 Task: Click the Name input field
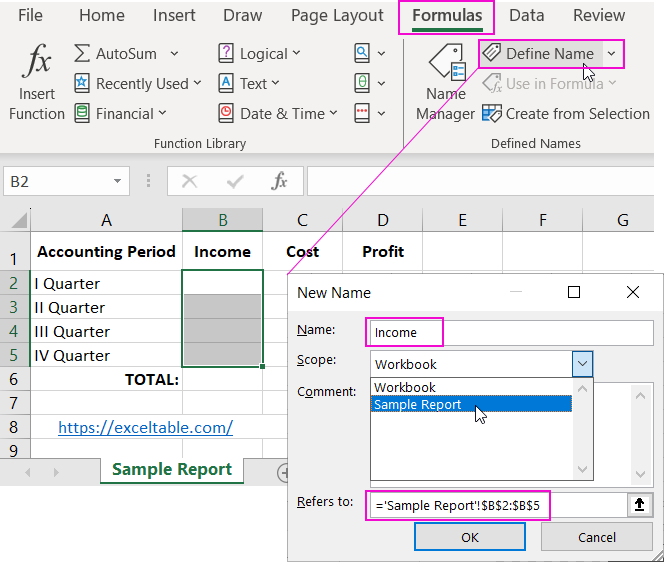(512, 332)
